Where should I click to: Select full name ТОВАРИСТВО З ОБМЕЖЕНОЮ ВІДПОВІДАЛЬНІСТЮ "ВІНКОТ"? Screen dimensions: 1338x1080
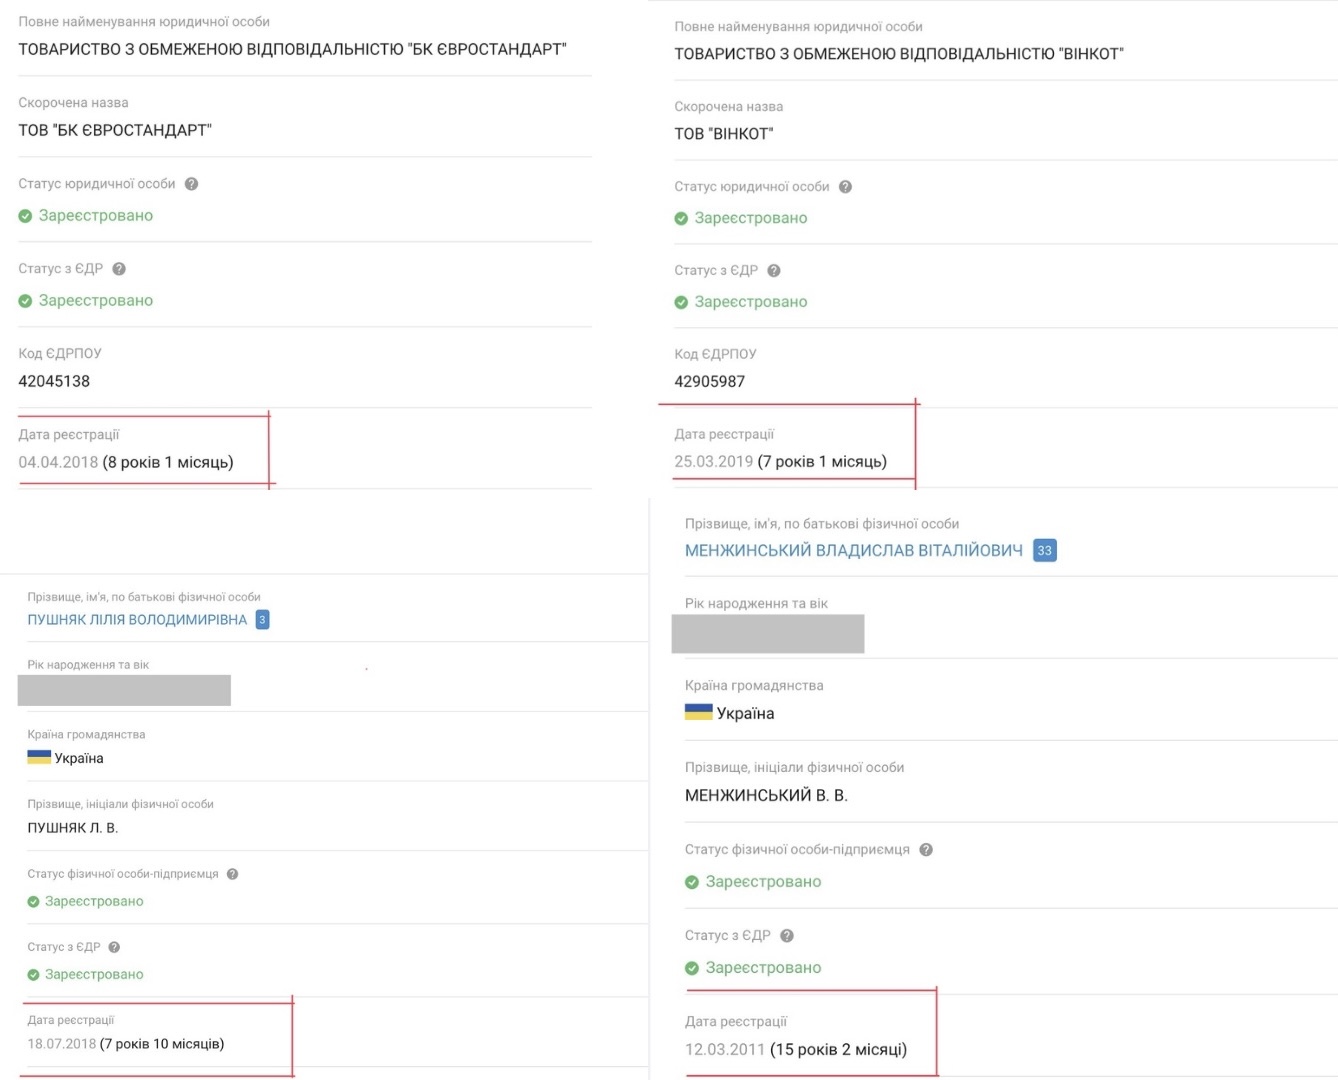tap(899, 54)
